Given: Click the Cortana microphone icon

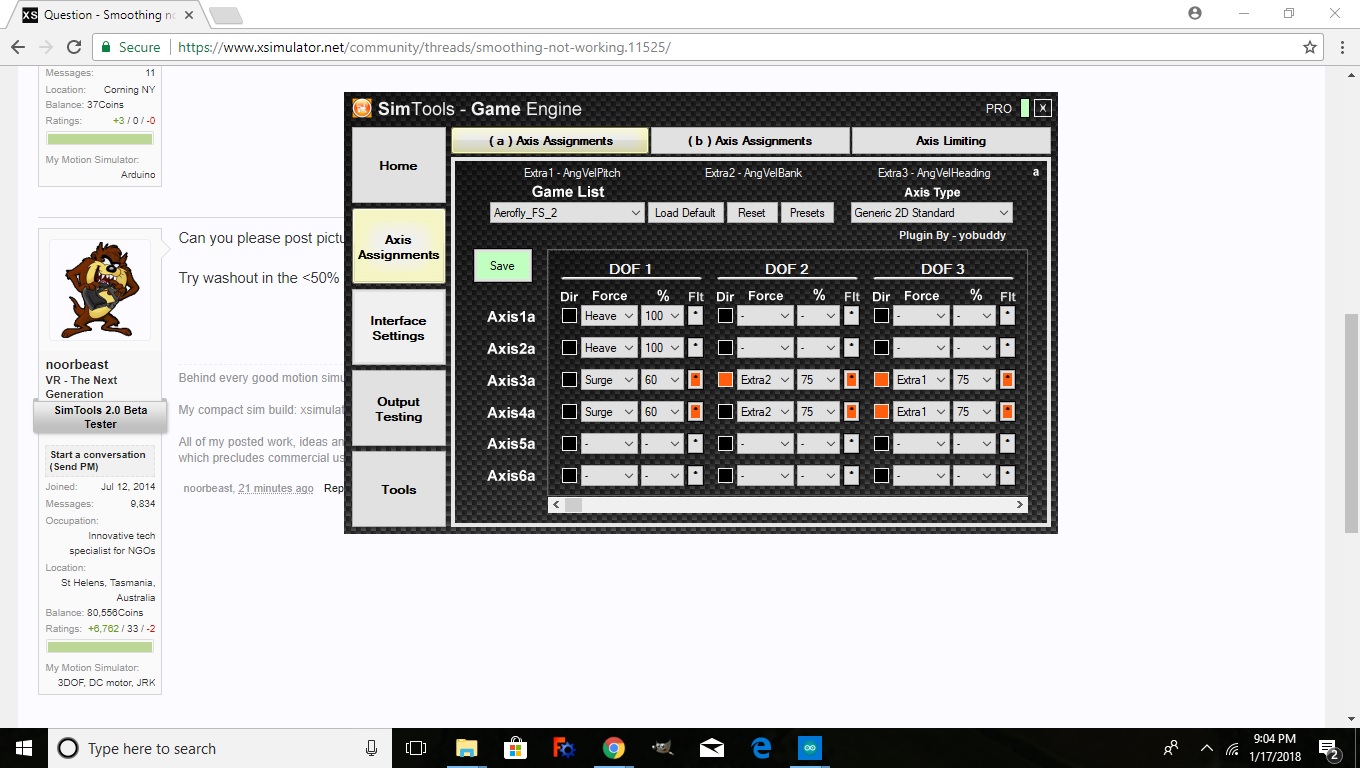Looking at the screenshot, I should [x=371, y=748].
